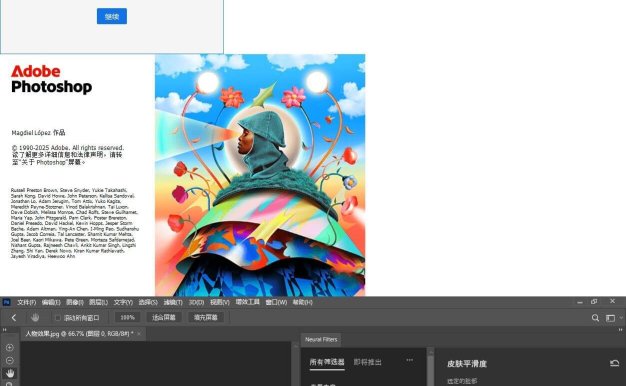Screen dimensions: 626x386
Task: Collapse the left toolbar double arrow
Action: tap(5, 330)
